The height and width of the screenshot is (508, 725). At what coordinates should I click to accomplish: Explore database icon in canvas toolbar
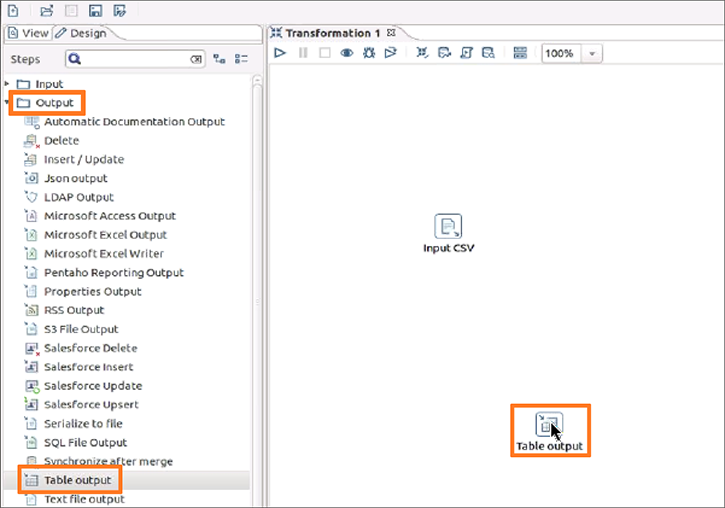[x=488, y=53]
